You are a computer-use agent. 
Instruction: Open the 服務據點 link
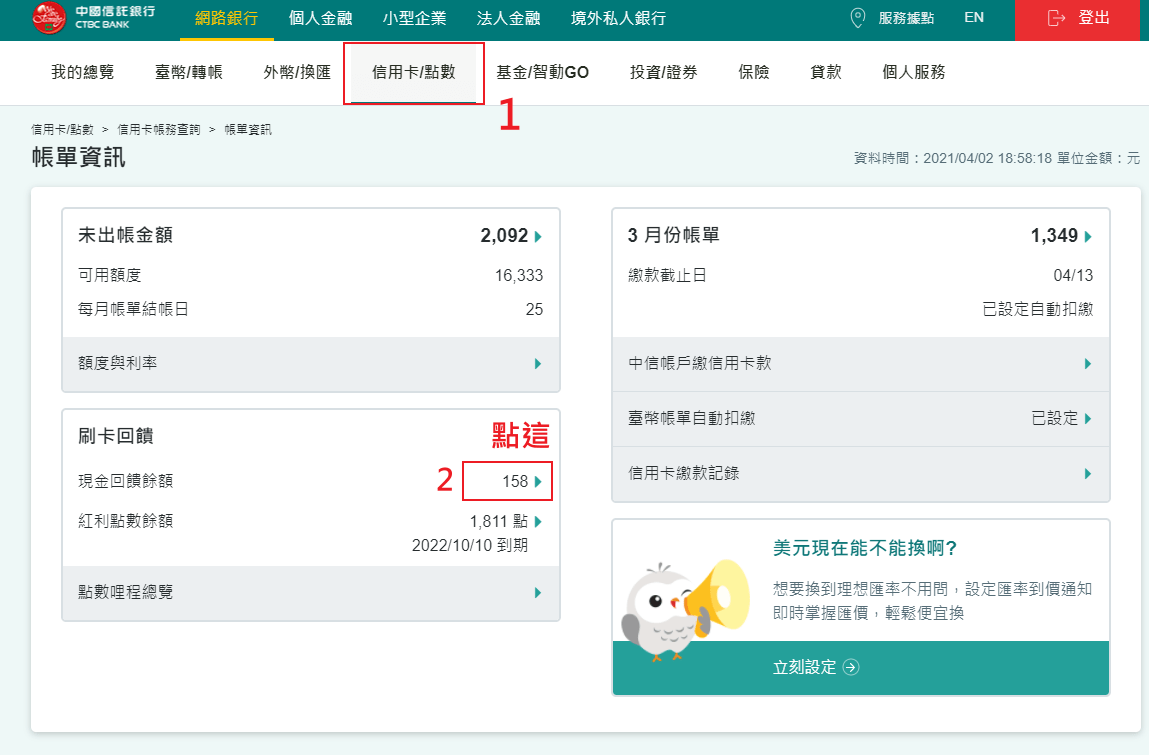coord(906,18)
